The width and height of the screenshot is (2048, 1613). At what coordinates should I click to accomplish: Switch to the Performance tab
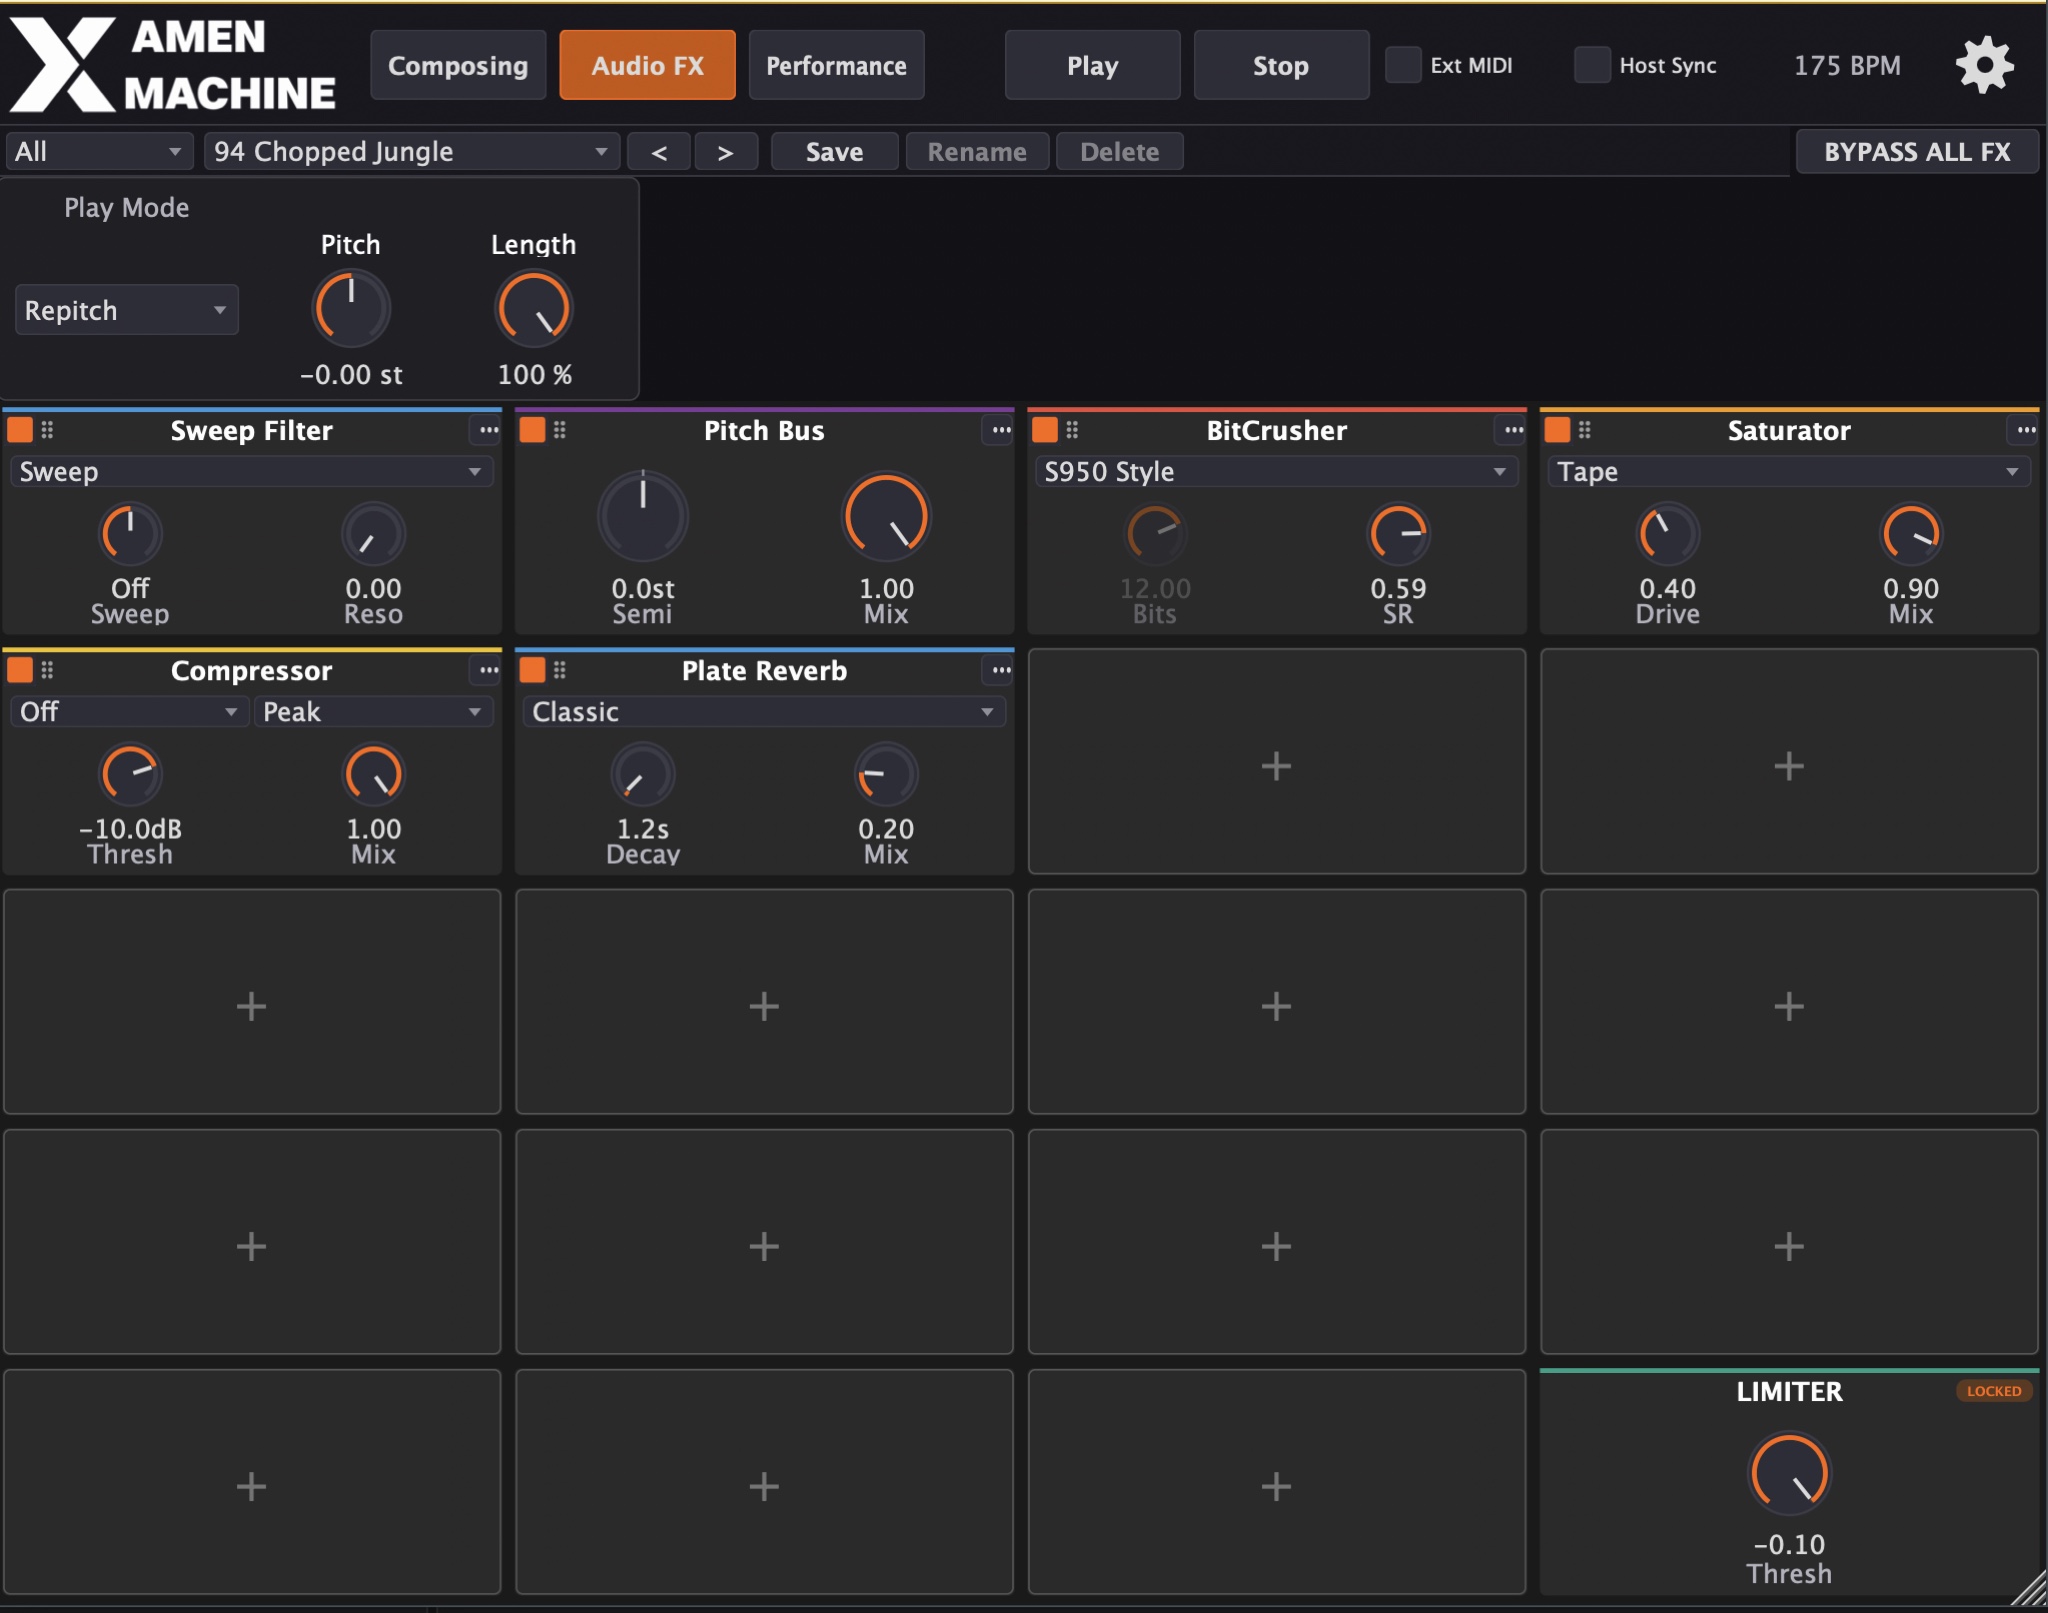coord(836,65)
